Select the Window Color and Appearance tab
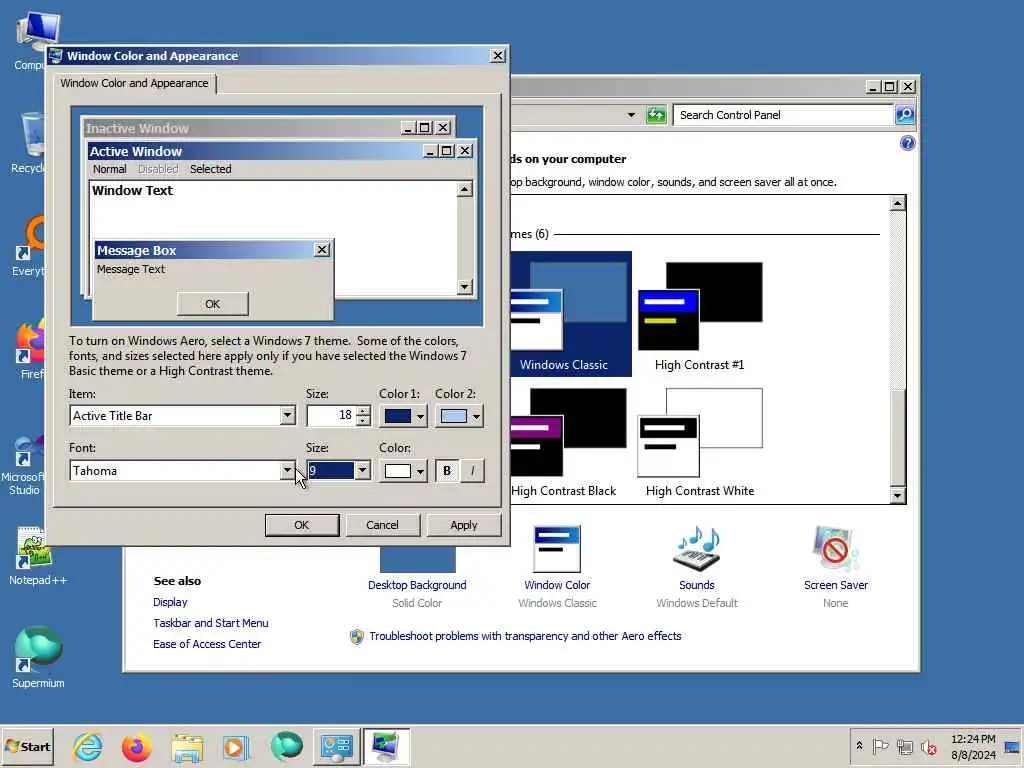 135,83
